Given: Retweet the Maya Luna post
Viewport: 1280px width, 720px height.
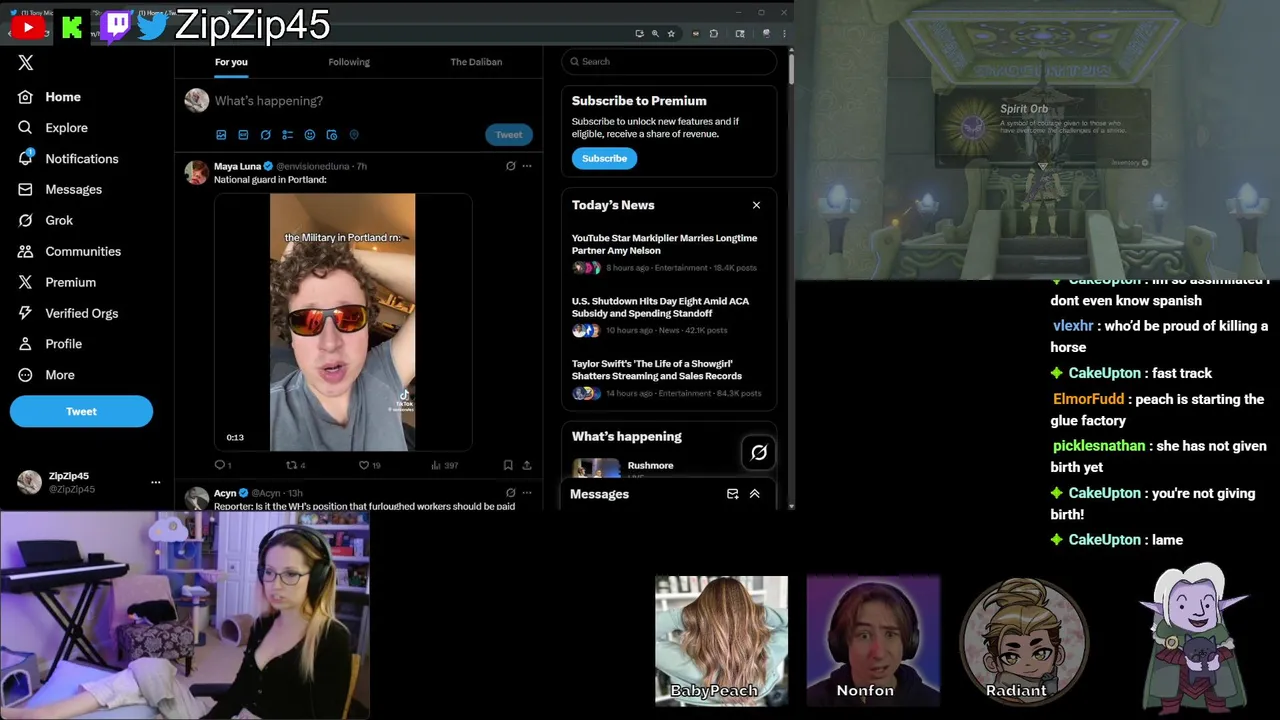Looking at the screenshot, I should 295,465.
